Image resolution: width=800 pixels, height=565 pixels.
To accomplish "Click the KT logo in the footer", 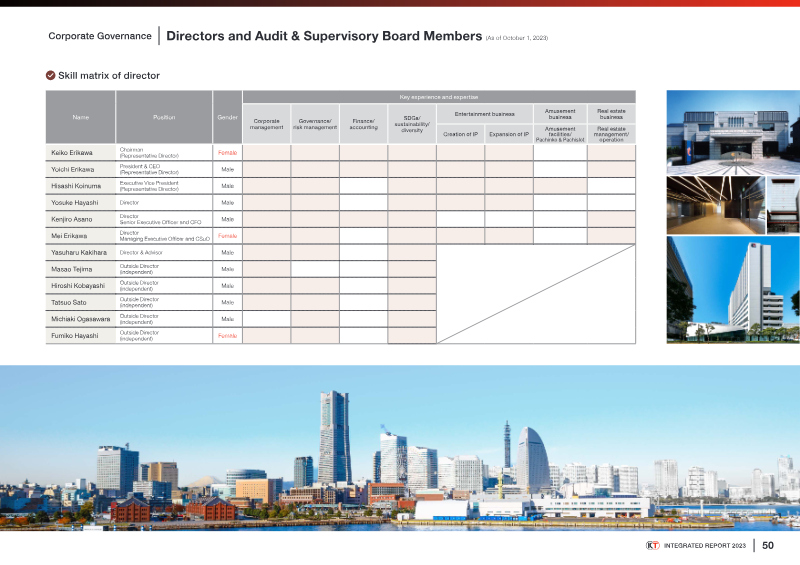I will 653,546.
